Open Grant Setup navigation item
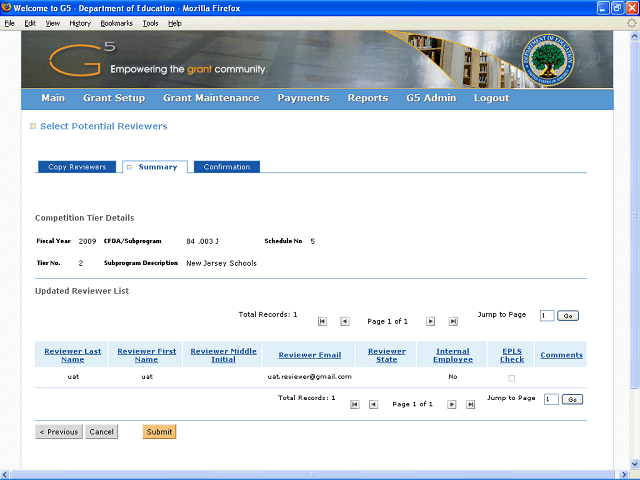Image resolution: width=640 pixels, height=480 pixels. click(114, 98)
